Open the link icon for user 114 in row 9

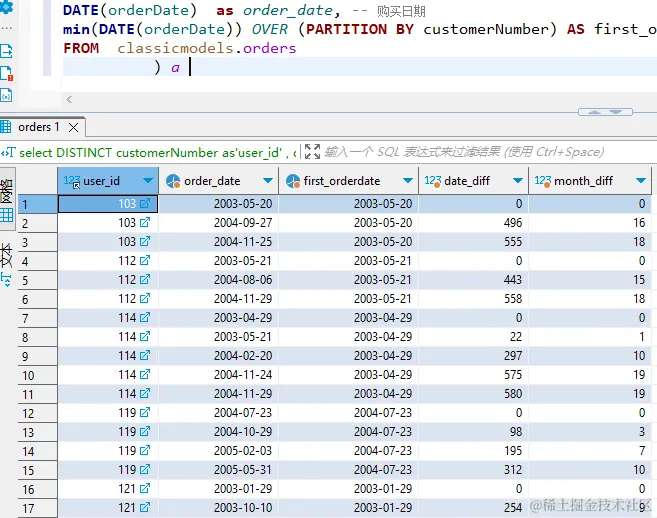point(145,356)
